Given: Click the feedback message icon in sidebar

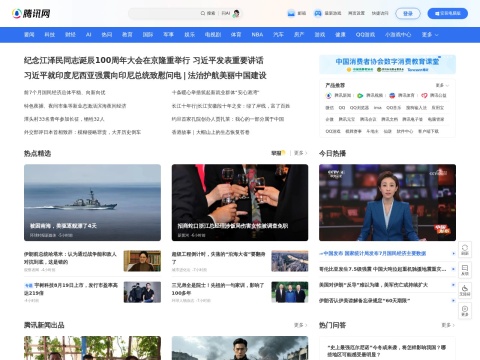Looking at the screenshot, I should tap(465, 270).
